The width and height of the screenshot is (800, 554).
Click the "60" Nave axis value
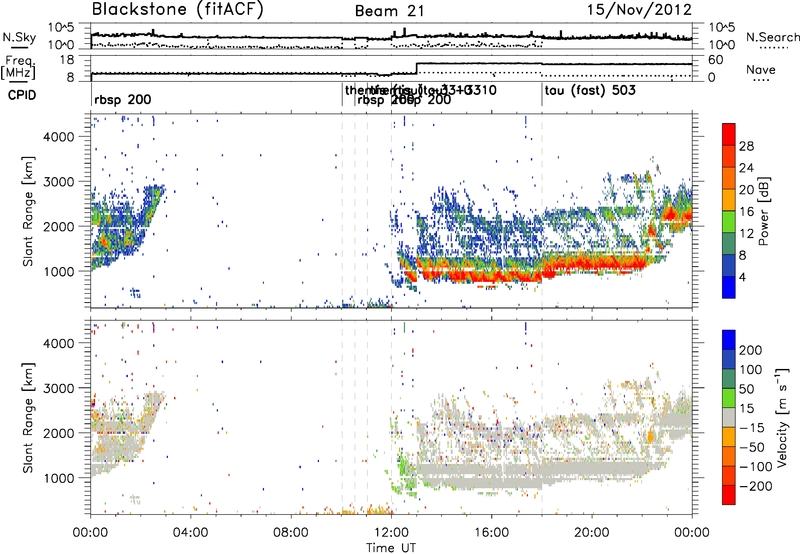716,60
